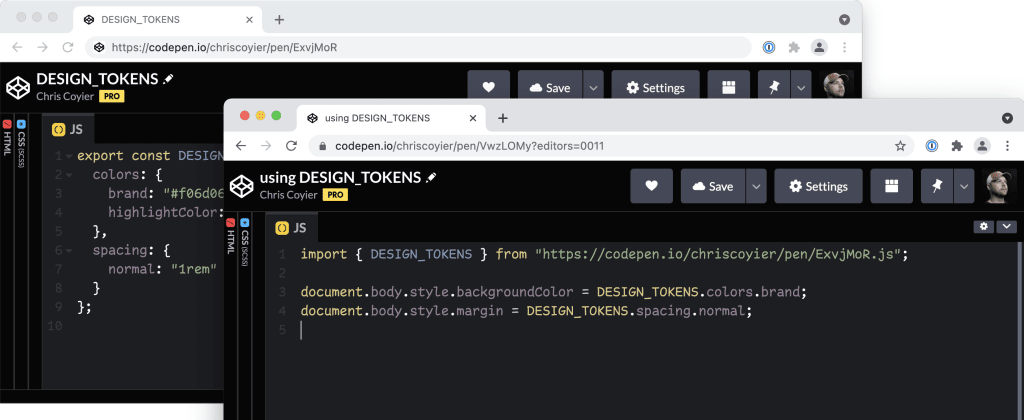
Task: Expand HTML editor panel in front window
Action: pos(231,236)
